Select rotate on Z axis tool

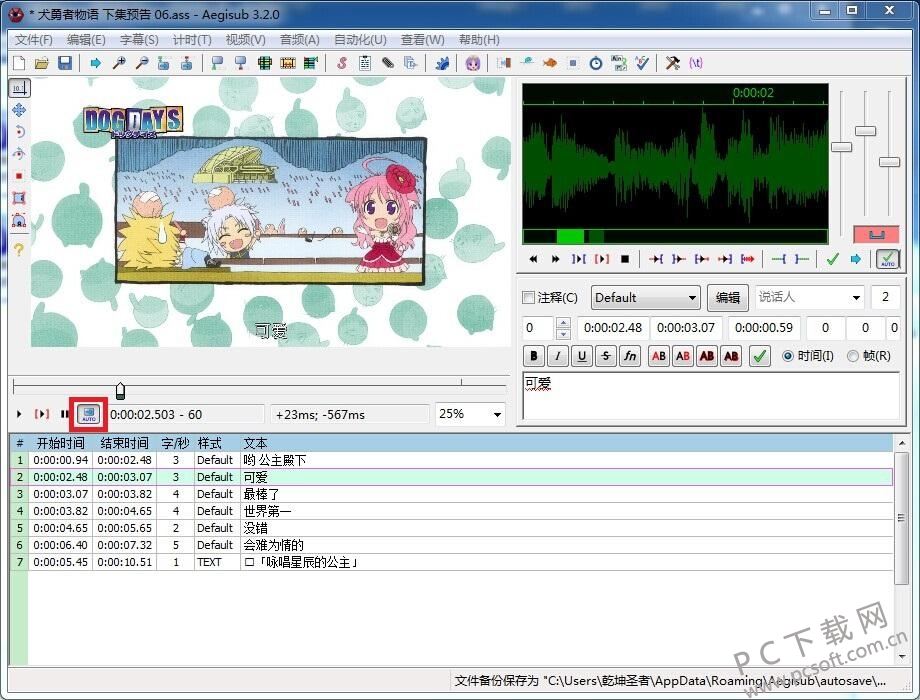point(19,131)
